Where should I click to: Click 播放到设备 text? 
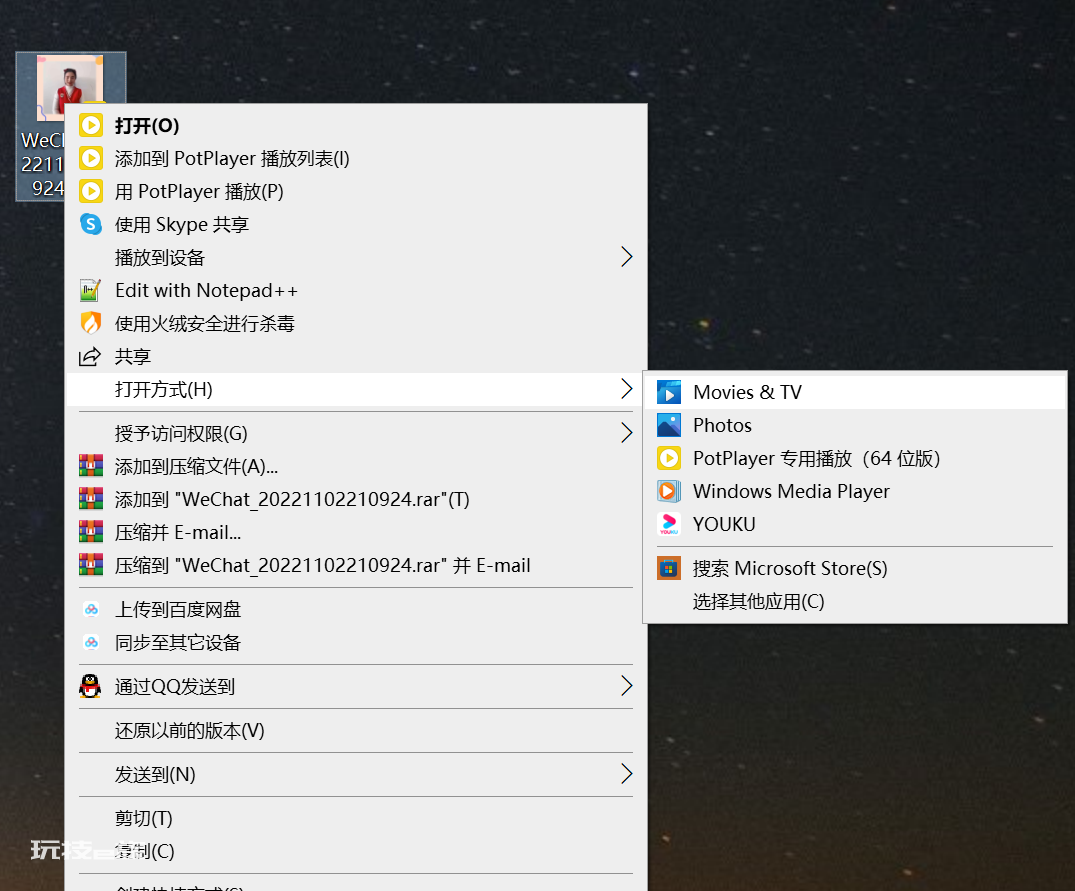click(160, 258)
